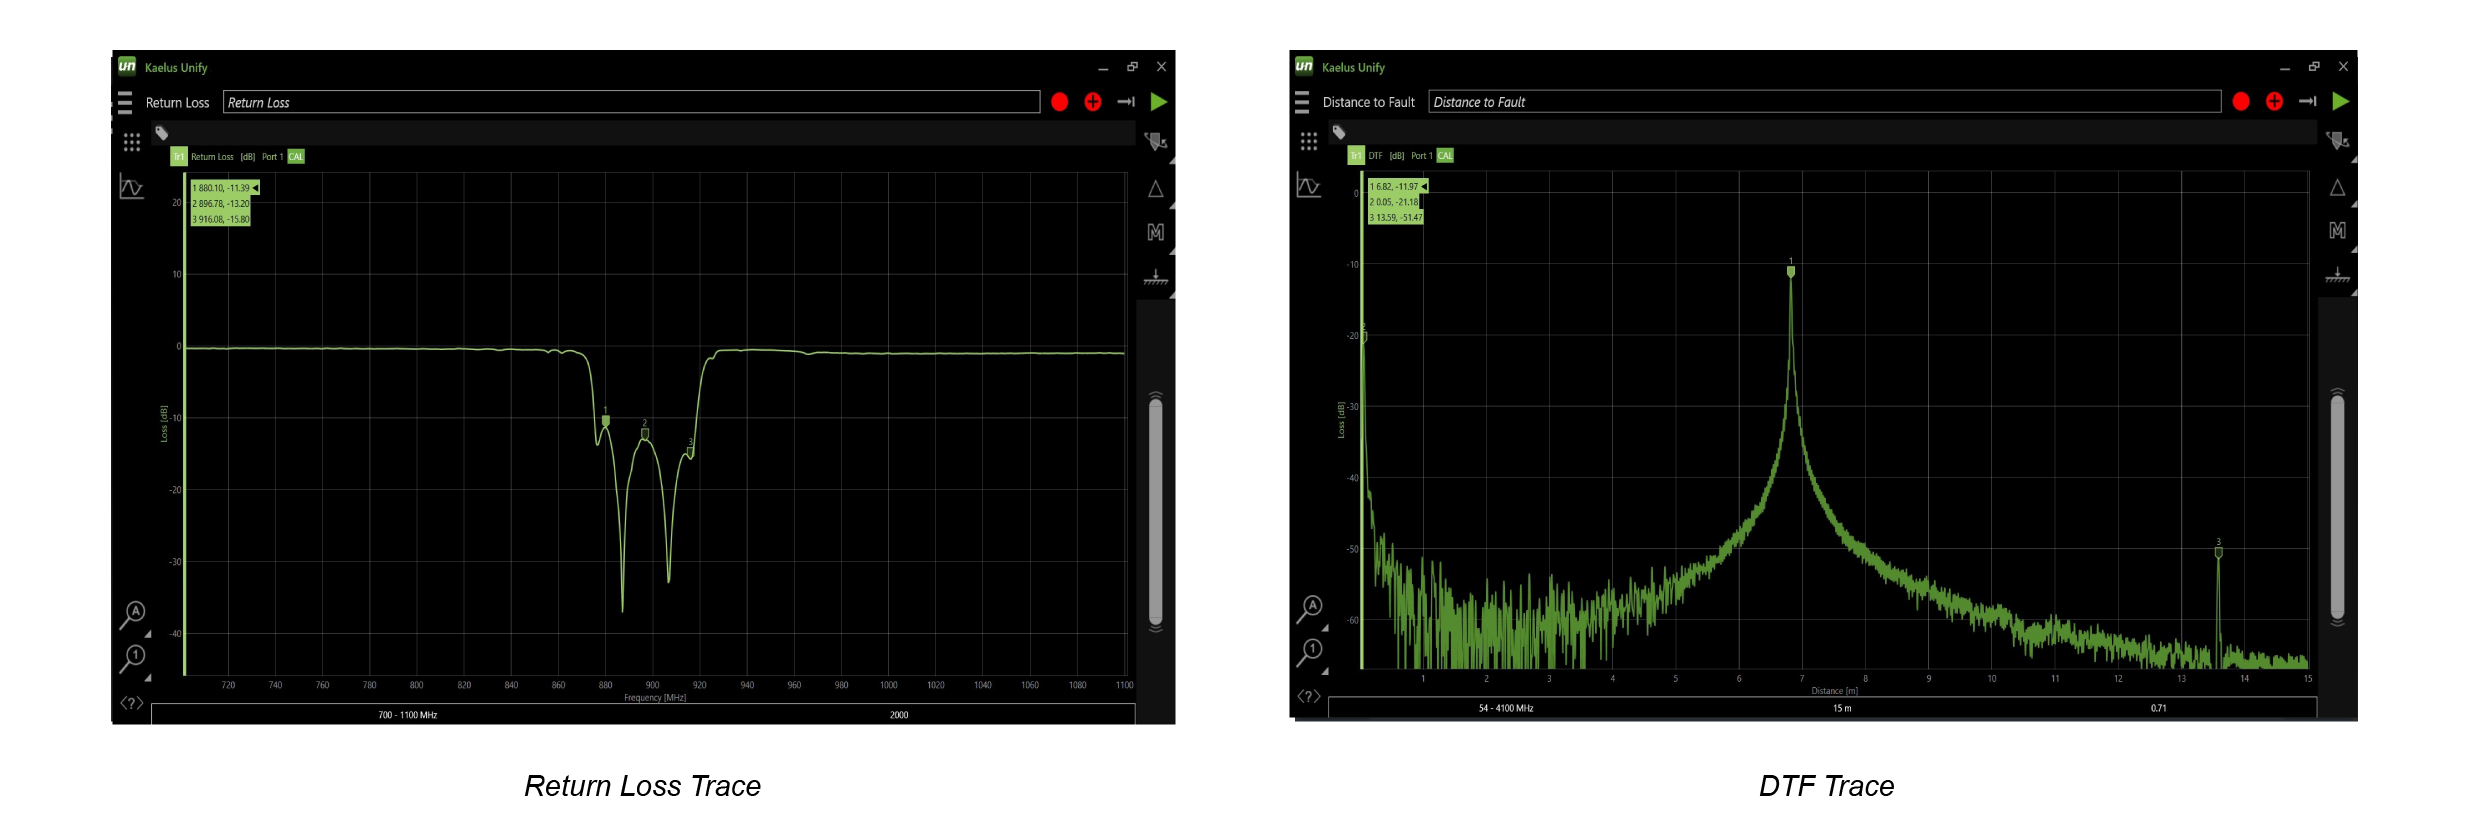Click 54 - 4100 MHz frequency range setting
The image size is (2480, 817).
tap(1506, 708)
